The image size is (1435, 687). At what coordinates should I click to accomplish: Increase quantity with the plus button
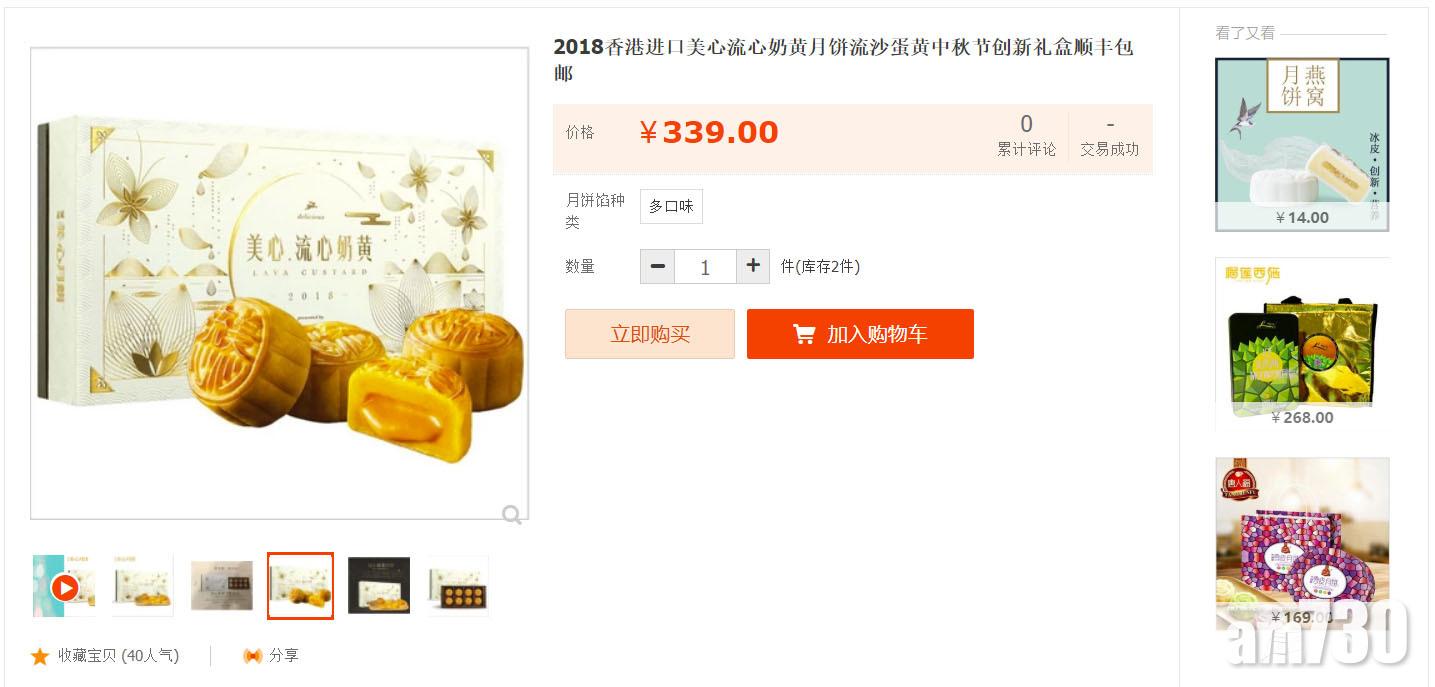(x=753, y=266)
